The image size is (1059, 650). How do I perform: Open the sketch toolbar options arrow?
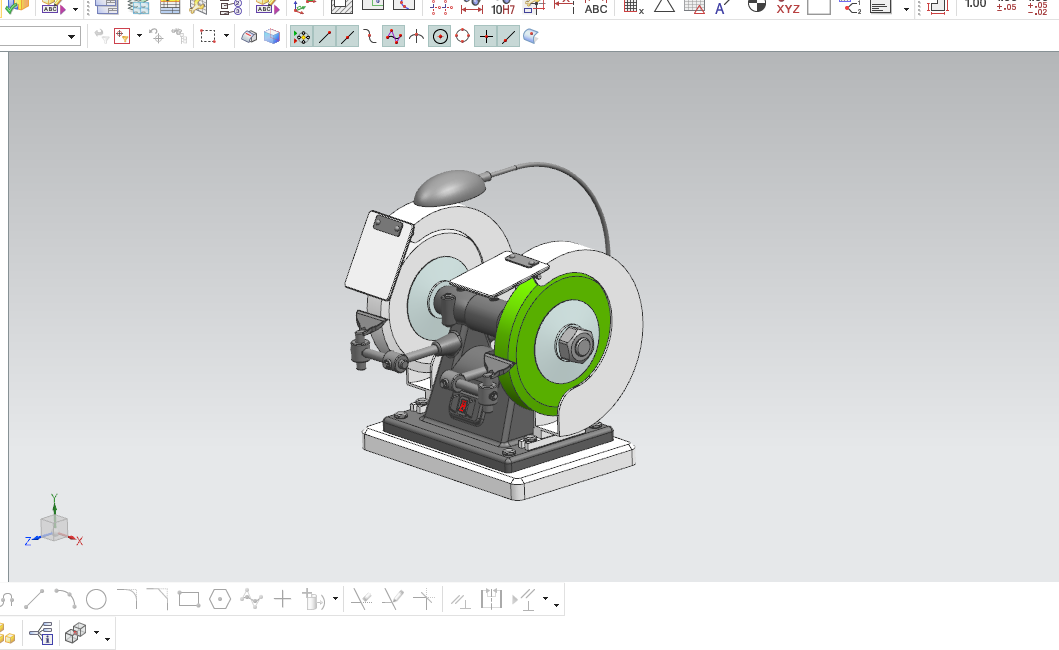557,605
